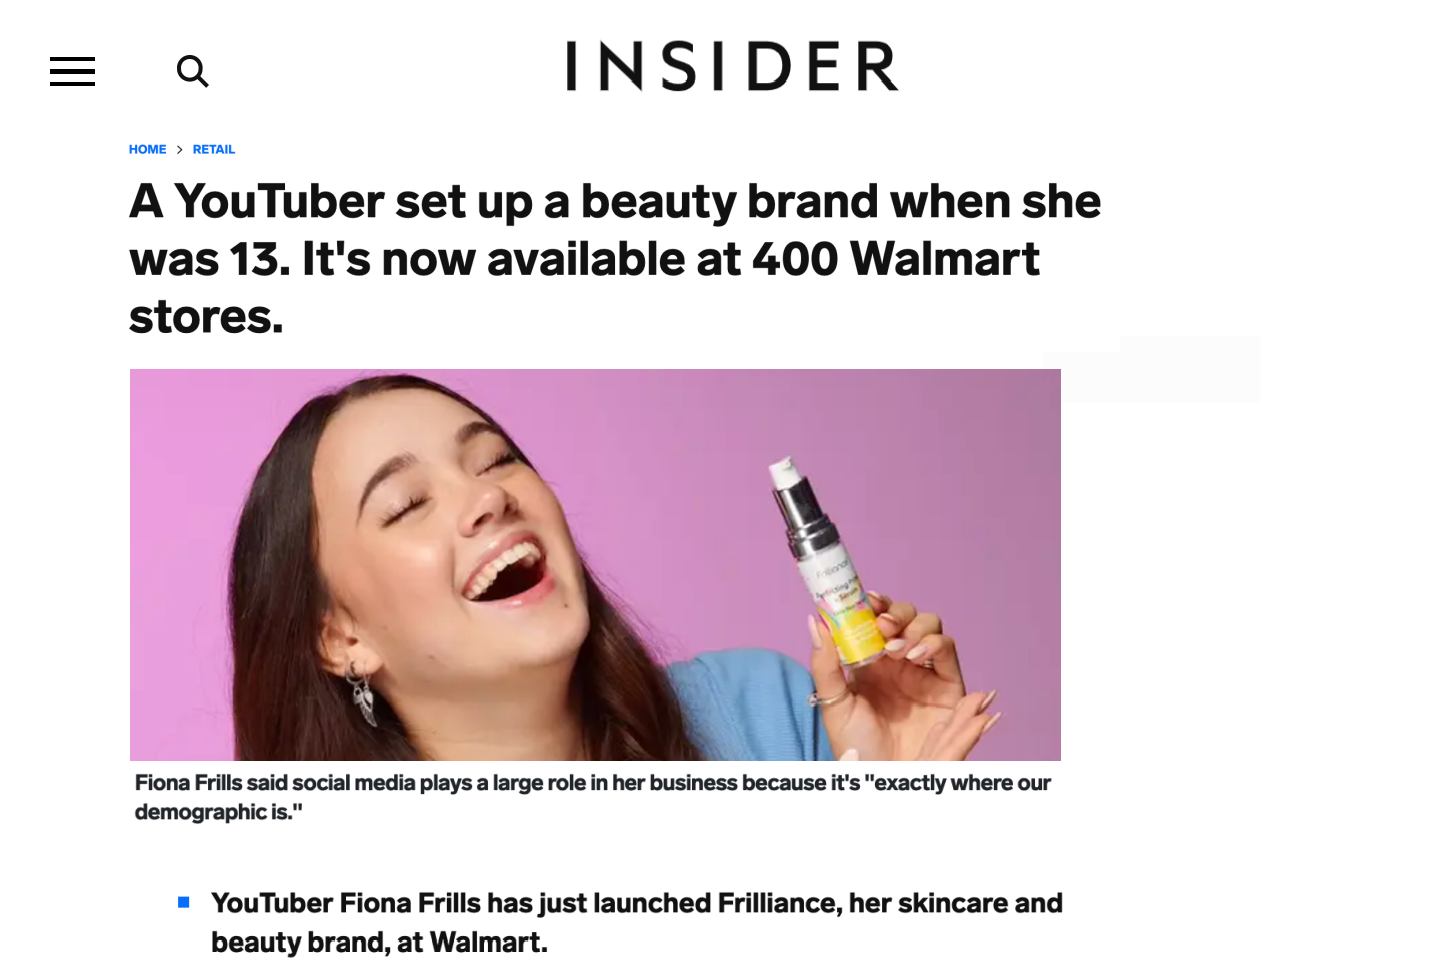Image resolution: width=1440 pixels, height=960 pixels.
Task: Click the word "stores." in headline
Action: click(206, 317)
